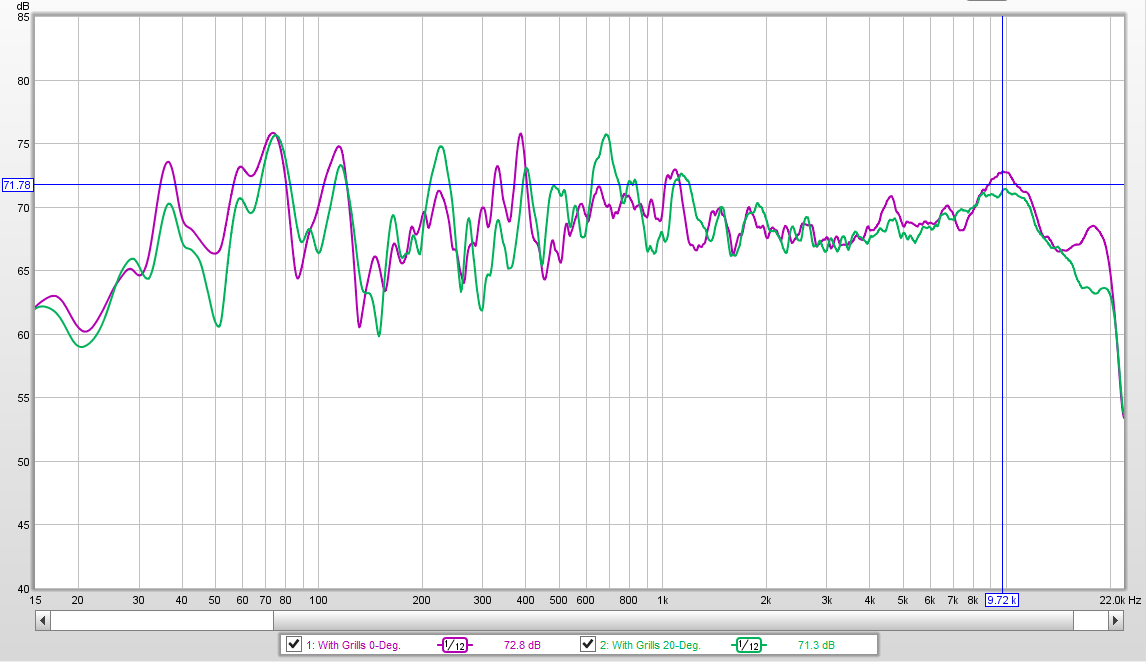Click the 9.72 k frequency cursor readout

pyautogui.click(x=1001, y=600)
